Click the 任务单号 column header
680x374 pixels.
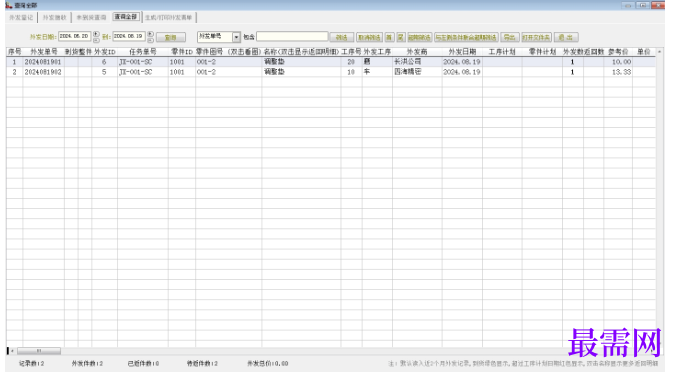[143, 52]
